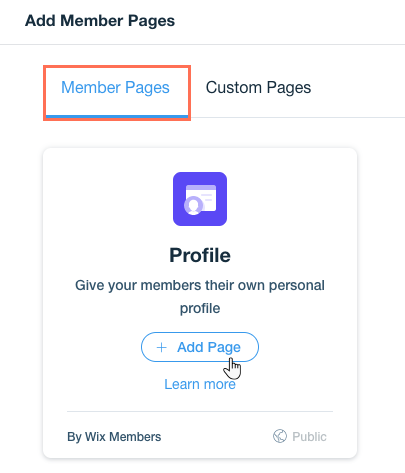
Task: Click the card window graphic in Profile icon
Action: pos(201,198)
